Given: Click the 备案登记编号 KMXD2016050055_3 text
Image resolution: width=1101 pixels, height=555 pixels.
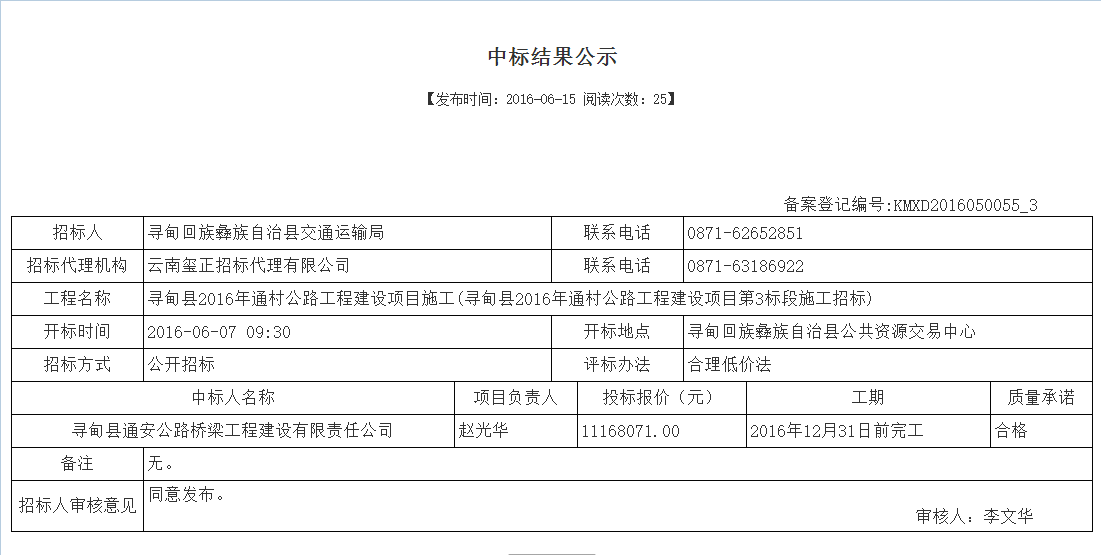Looking at the screenshot, I should click(910, 205).
